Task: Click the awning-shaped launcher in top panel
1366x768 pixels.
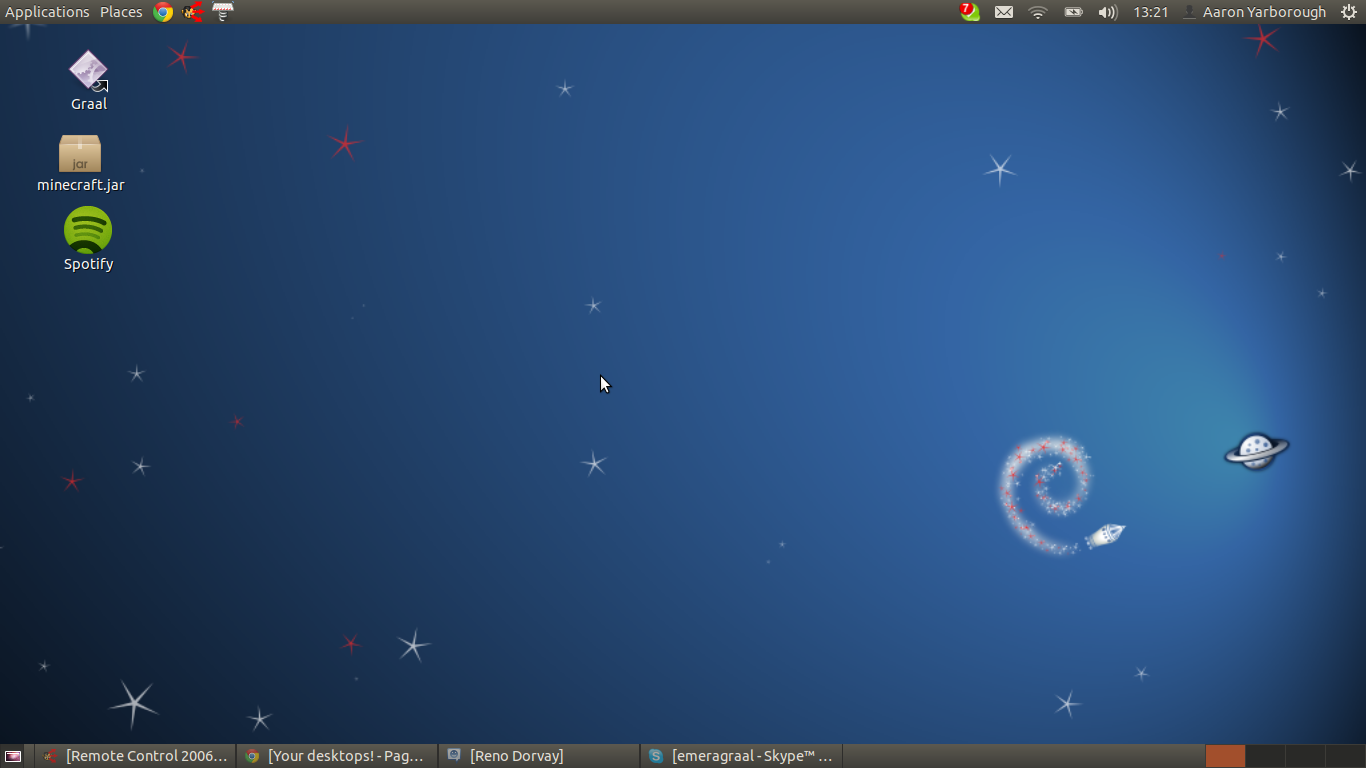Action: point(223,12)
